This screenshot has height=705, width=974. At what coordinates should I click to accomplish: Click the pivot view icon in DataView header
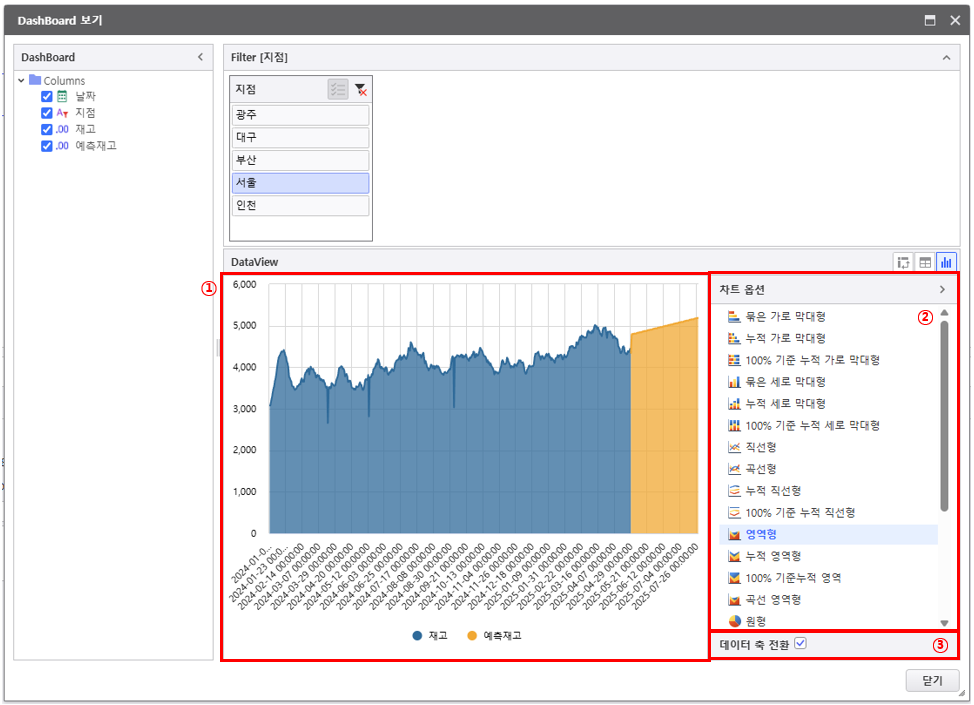point(904,262)
